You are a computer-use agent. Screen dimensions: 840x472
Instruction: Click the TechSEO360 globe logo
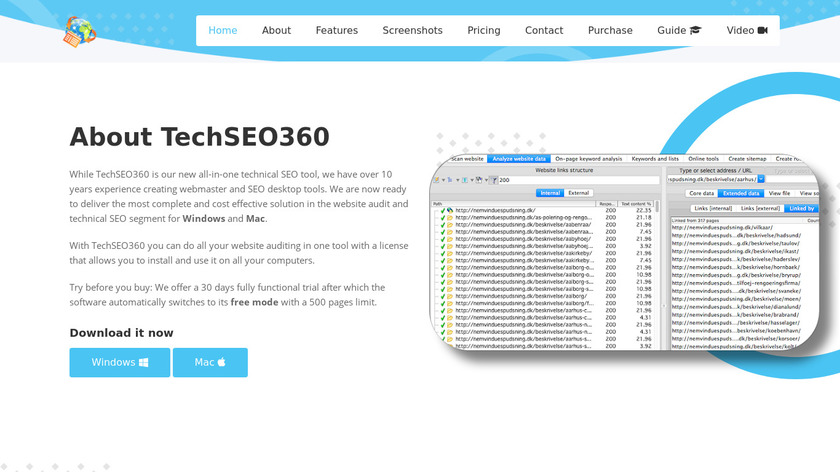[79, 32]
